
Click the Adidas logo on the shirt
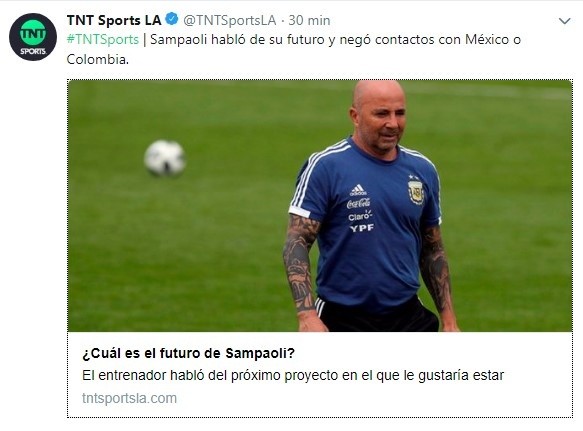[x=358, y=190]
